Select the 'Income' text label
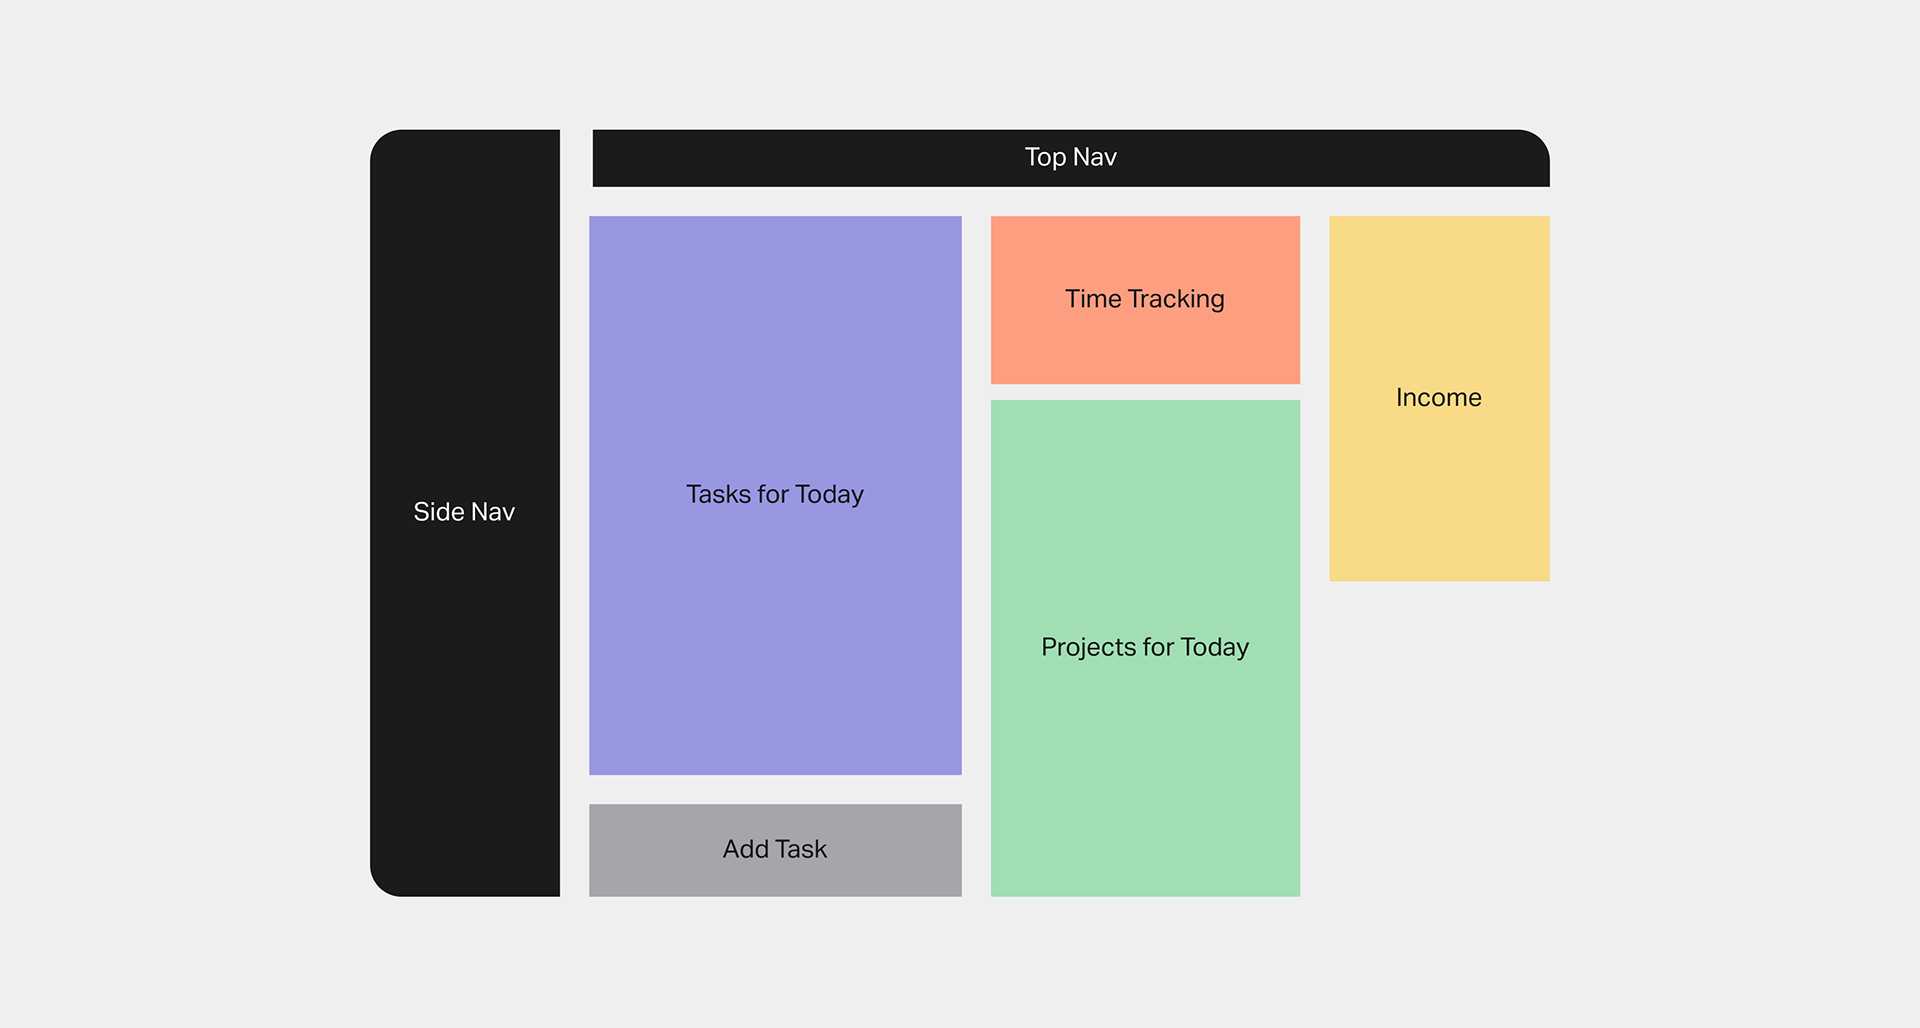 [x=1439, y=397]
